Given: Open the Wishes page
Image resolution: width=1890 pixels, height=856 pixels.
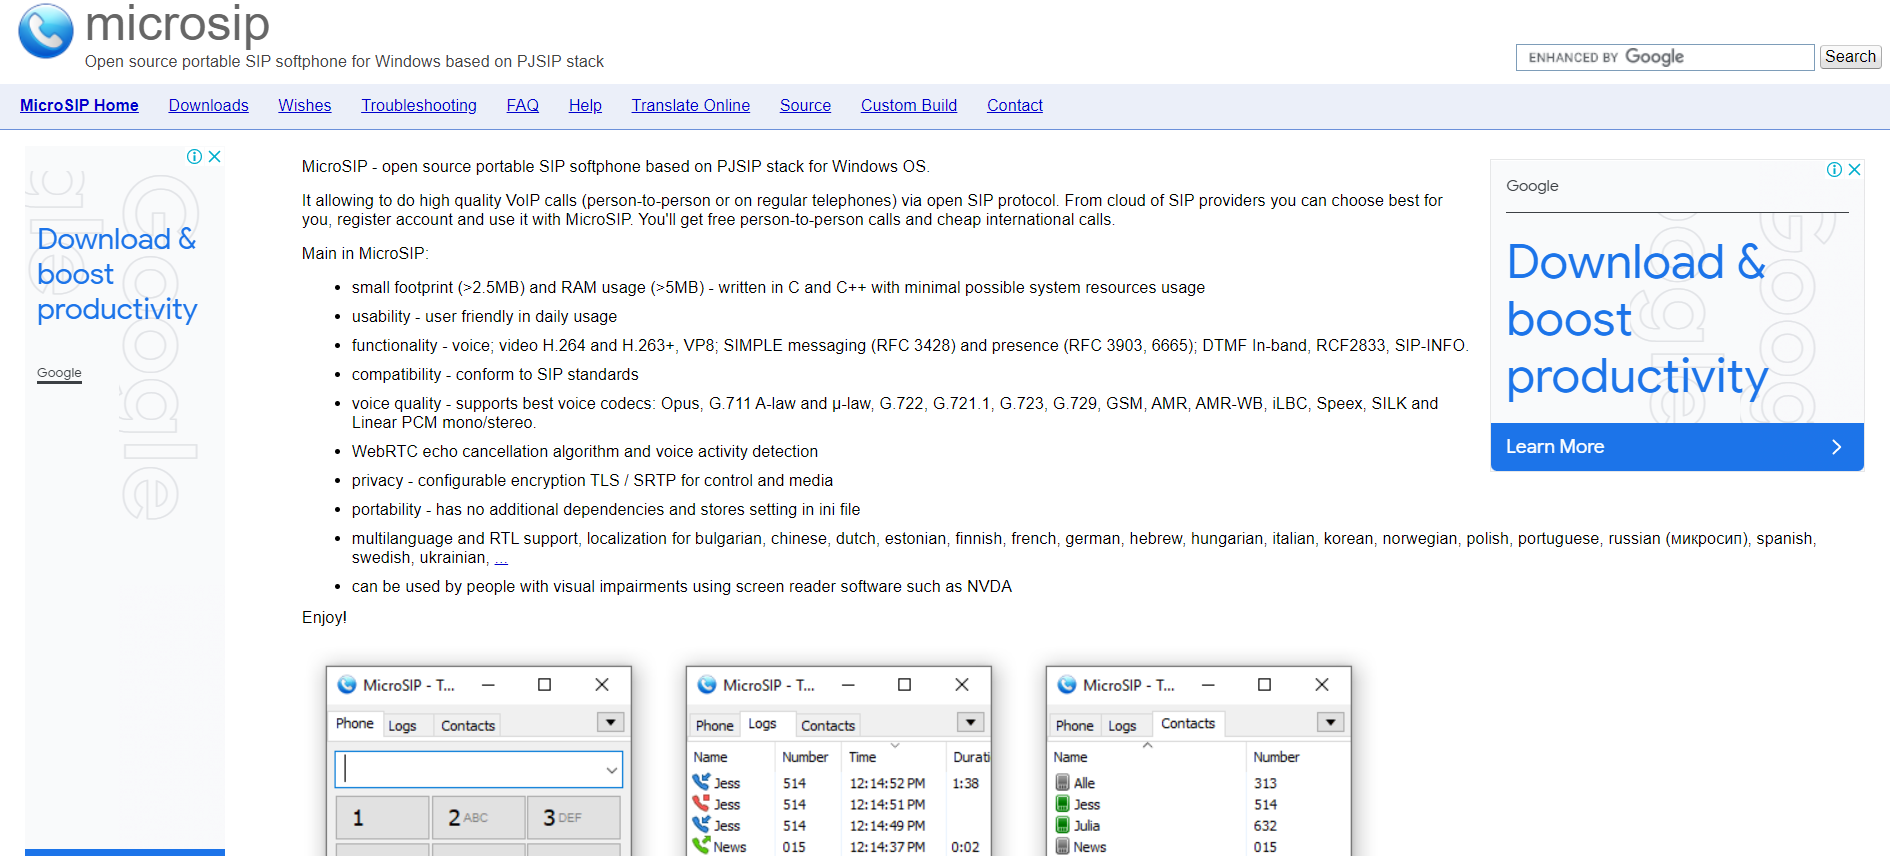Looking at the screenshot, I should tap(305, 105).
